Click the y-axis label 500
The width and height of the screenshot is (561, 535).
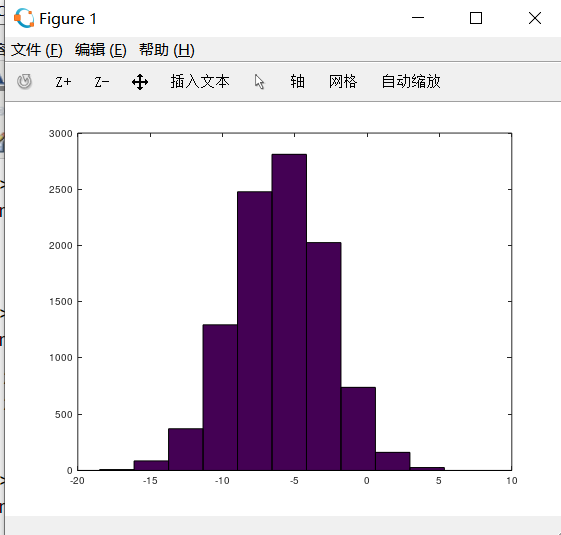64,414
